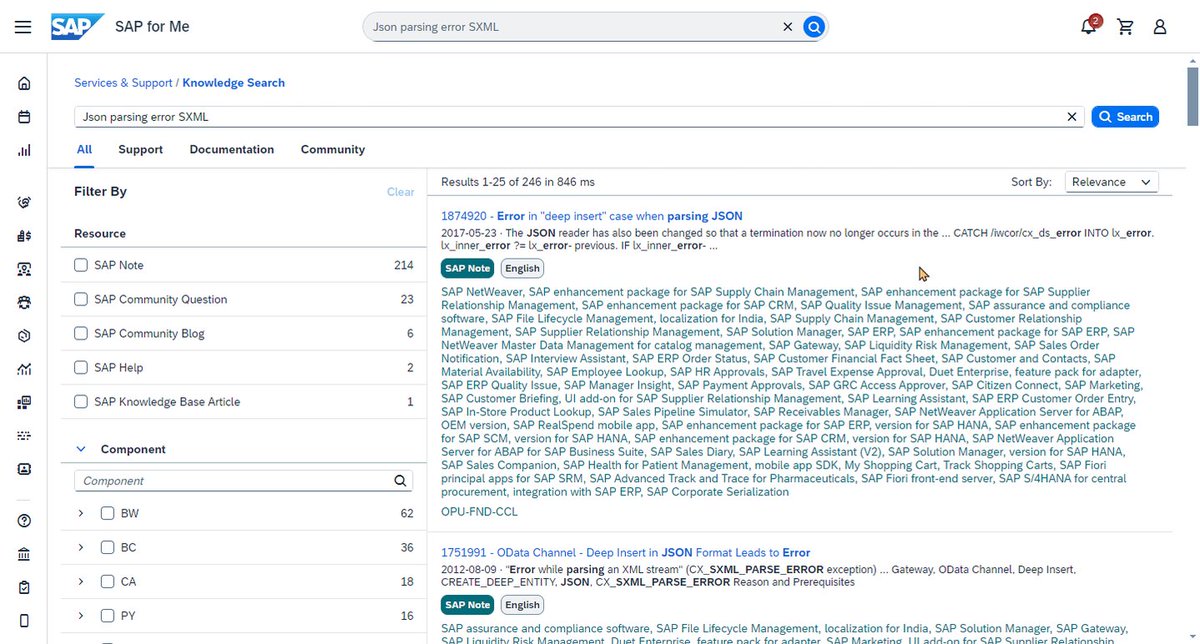Tick the SAP Community Blog checkbox

click(x=81, y=333)
